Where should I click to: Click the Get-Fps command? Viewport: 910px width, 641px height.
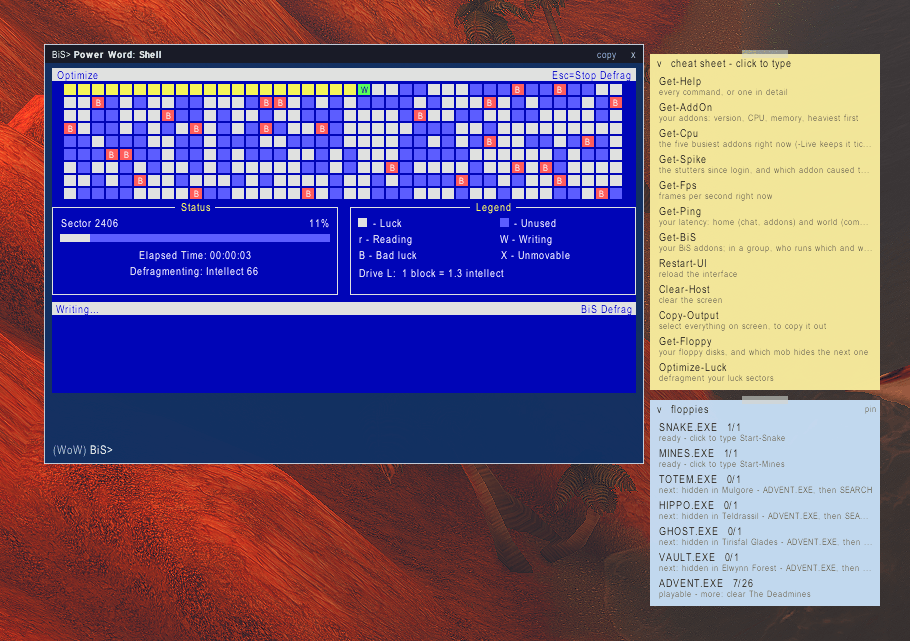(765, 190)
